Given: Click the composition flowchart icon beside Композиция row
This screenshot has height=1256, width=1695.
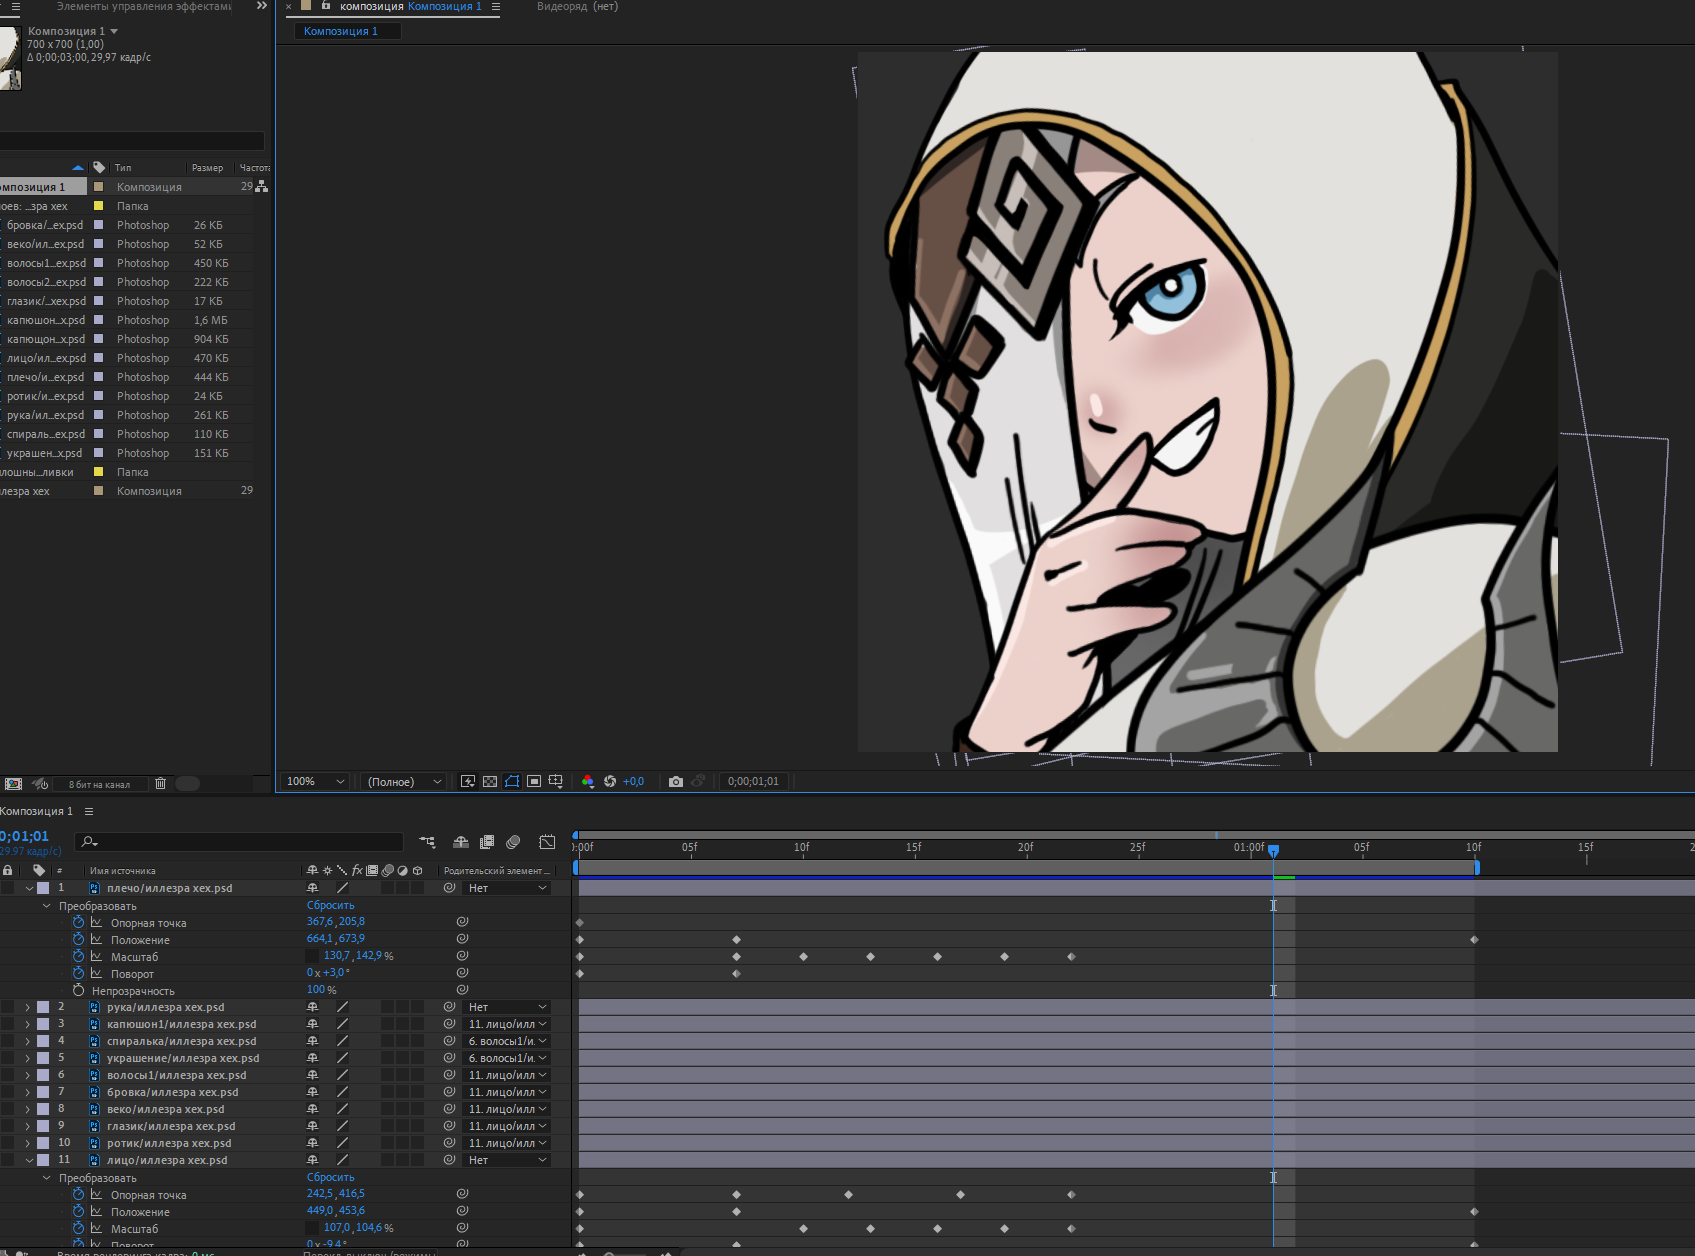Looking at the screenshot, I should click(x=262, y=187).
